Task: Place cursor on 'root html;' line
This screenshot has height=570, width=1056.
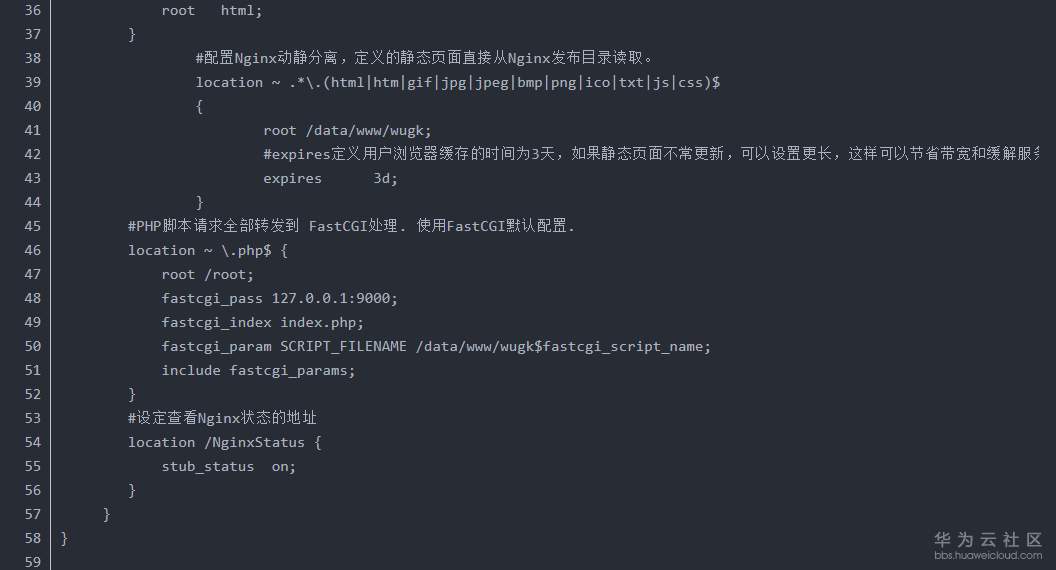Action: click(211, 10)
